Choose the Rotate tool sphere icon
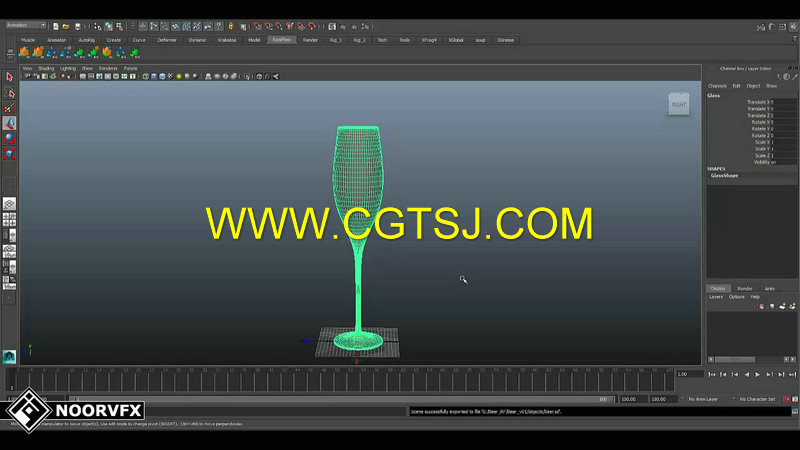This screenshot has height=450, width=800. (x=9, y=138)
